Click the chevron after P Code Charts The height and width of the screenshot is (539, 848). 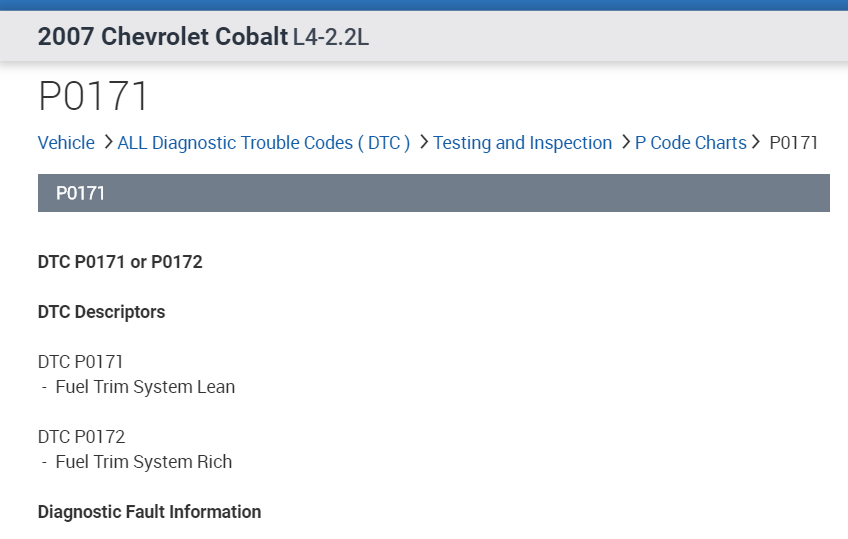(756, 142)
